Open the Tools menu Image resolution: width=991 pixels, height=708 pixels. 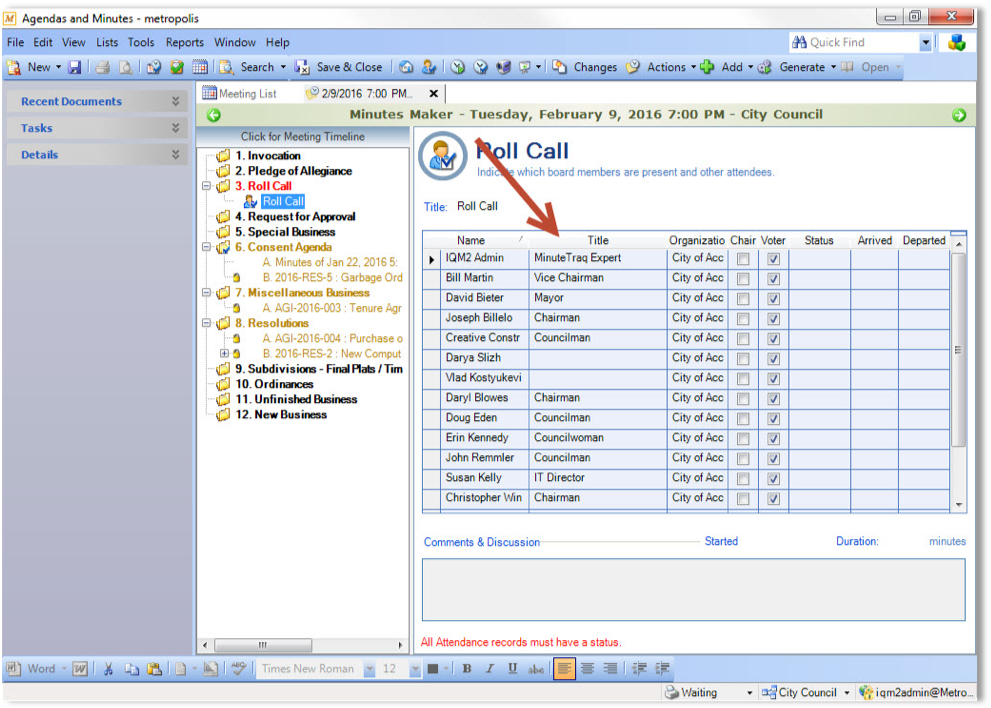141,42
